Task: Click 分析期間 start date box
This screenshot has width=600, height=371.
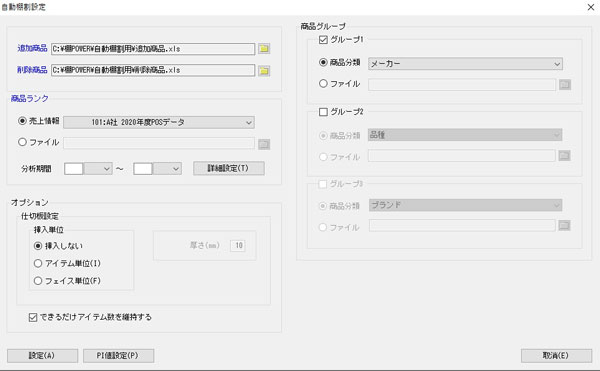Action: 74,169
